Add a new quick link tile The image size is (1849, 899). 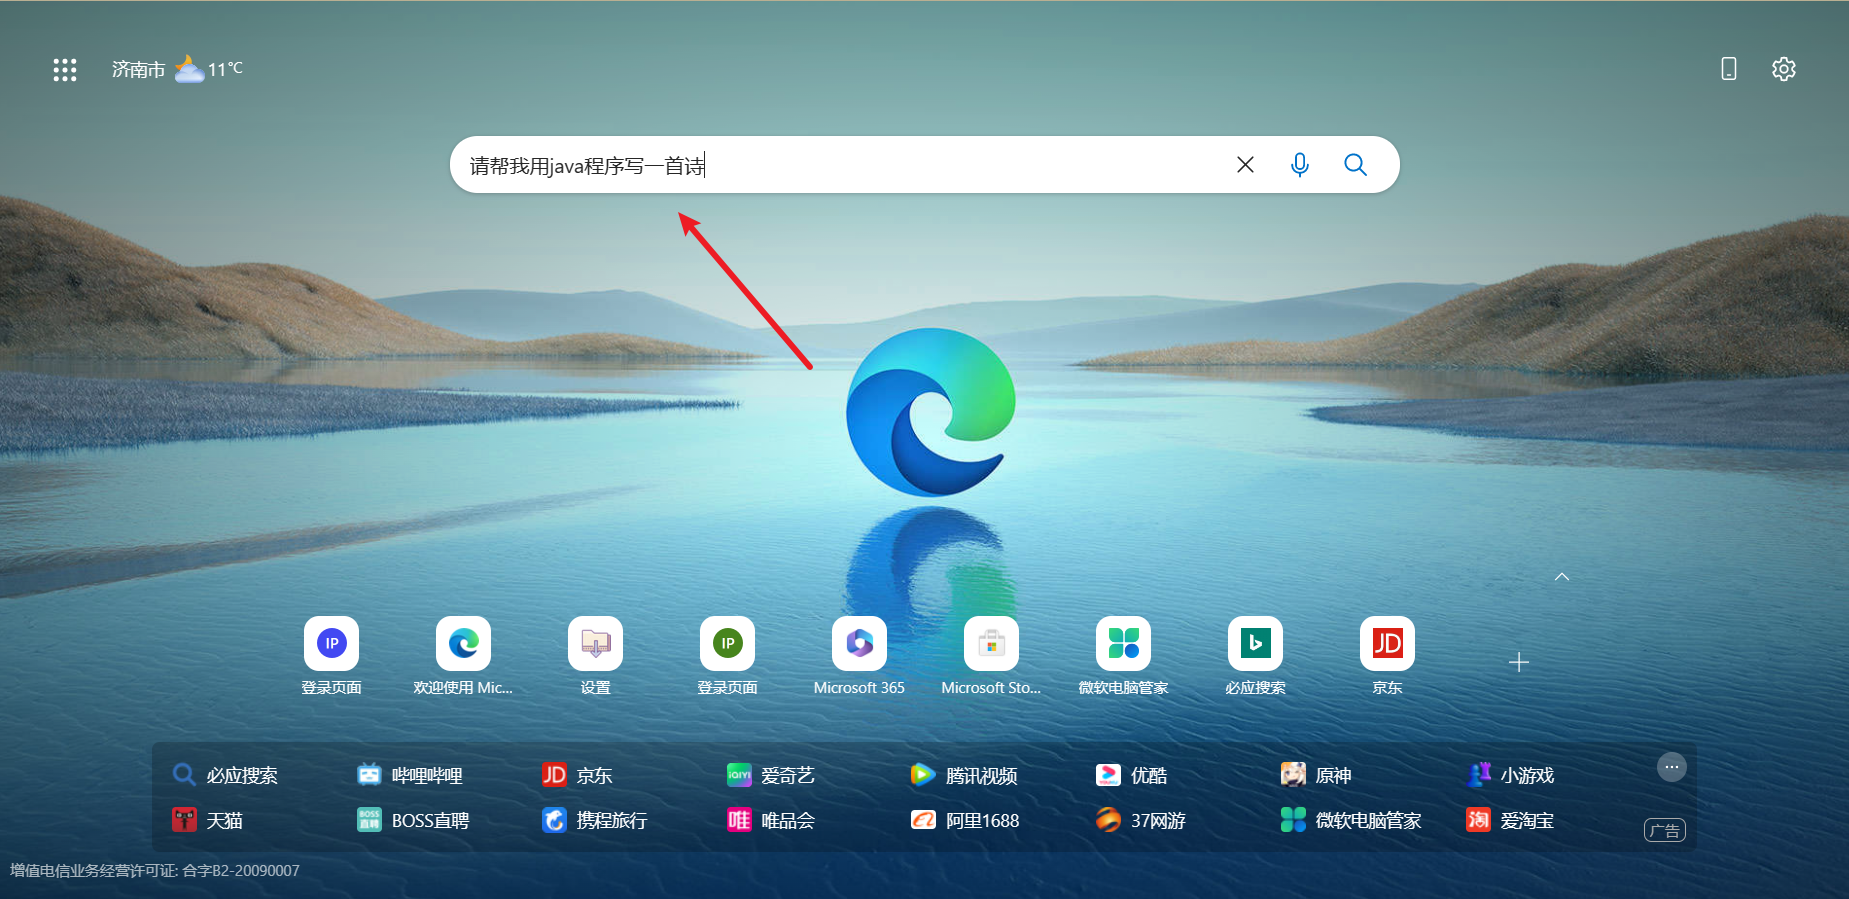coord(1519,662)
